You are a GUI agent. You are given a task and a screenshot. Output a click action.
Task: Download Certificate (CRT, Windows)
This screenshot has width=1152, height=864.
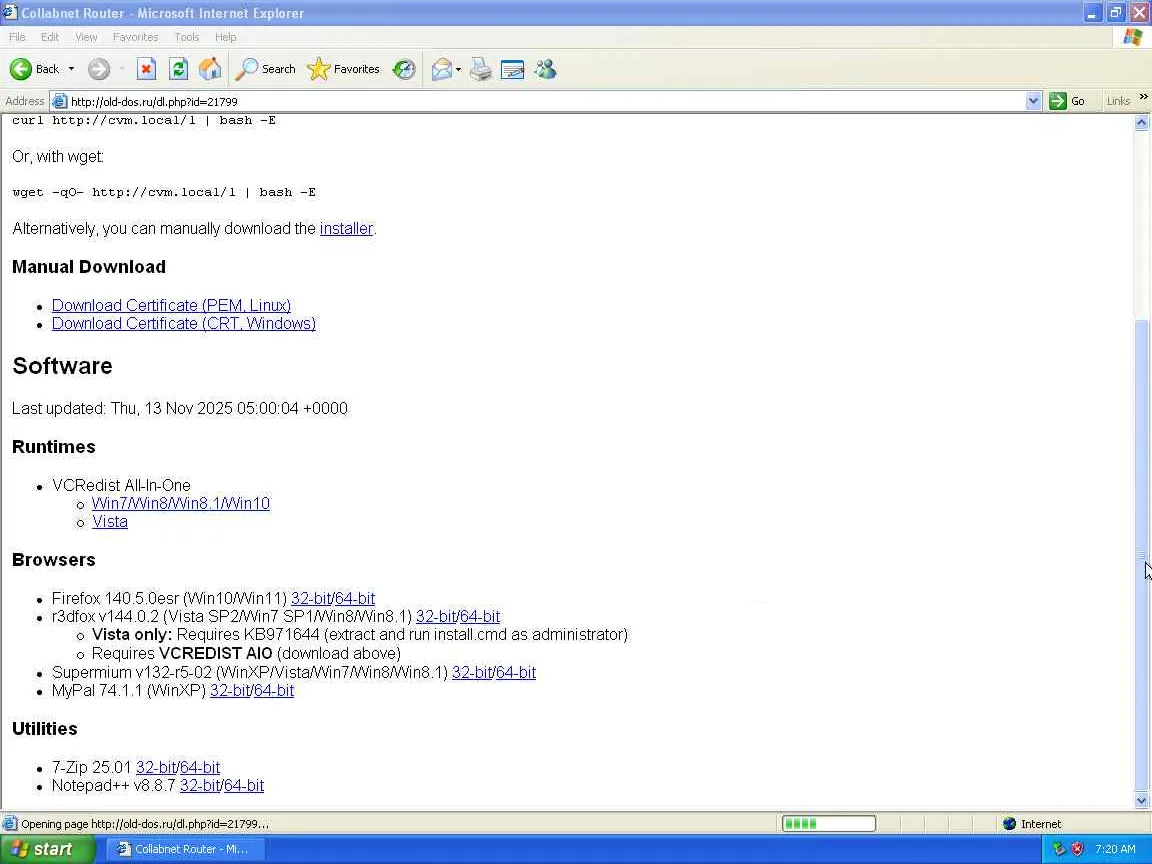[x=184, y=323]
